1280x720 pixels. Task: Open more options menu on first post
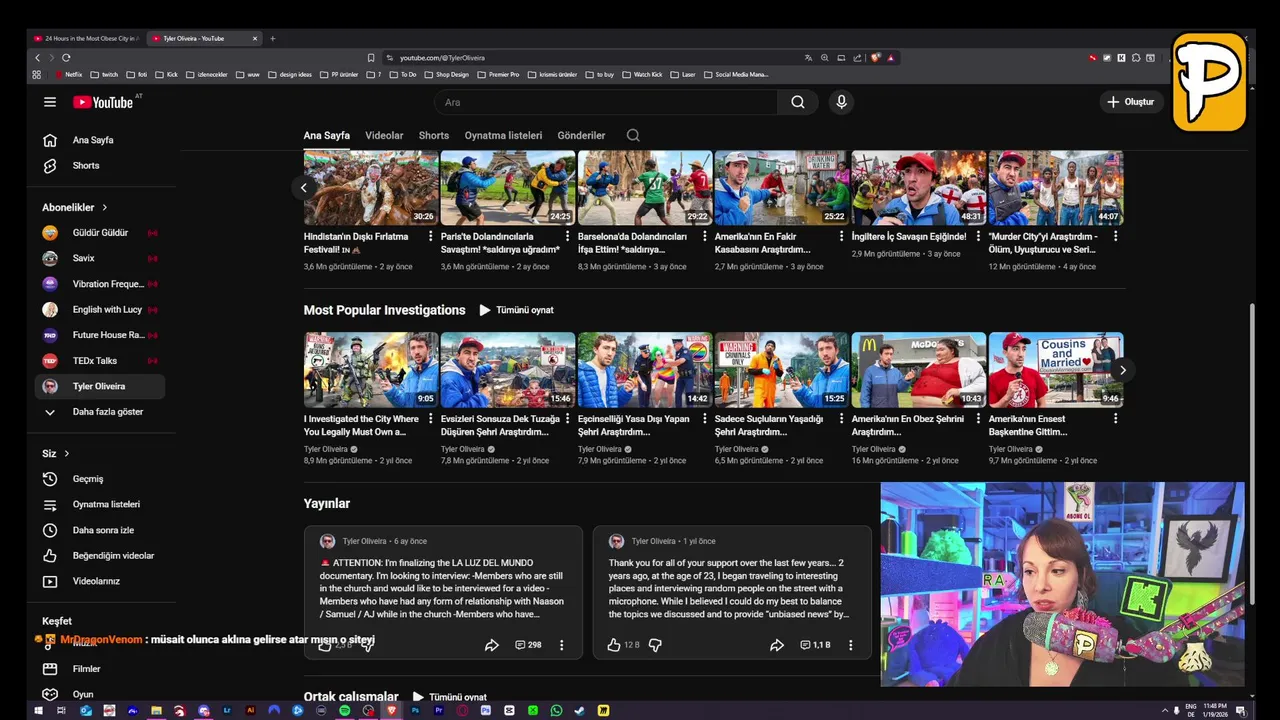click(561, 645)
